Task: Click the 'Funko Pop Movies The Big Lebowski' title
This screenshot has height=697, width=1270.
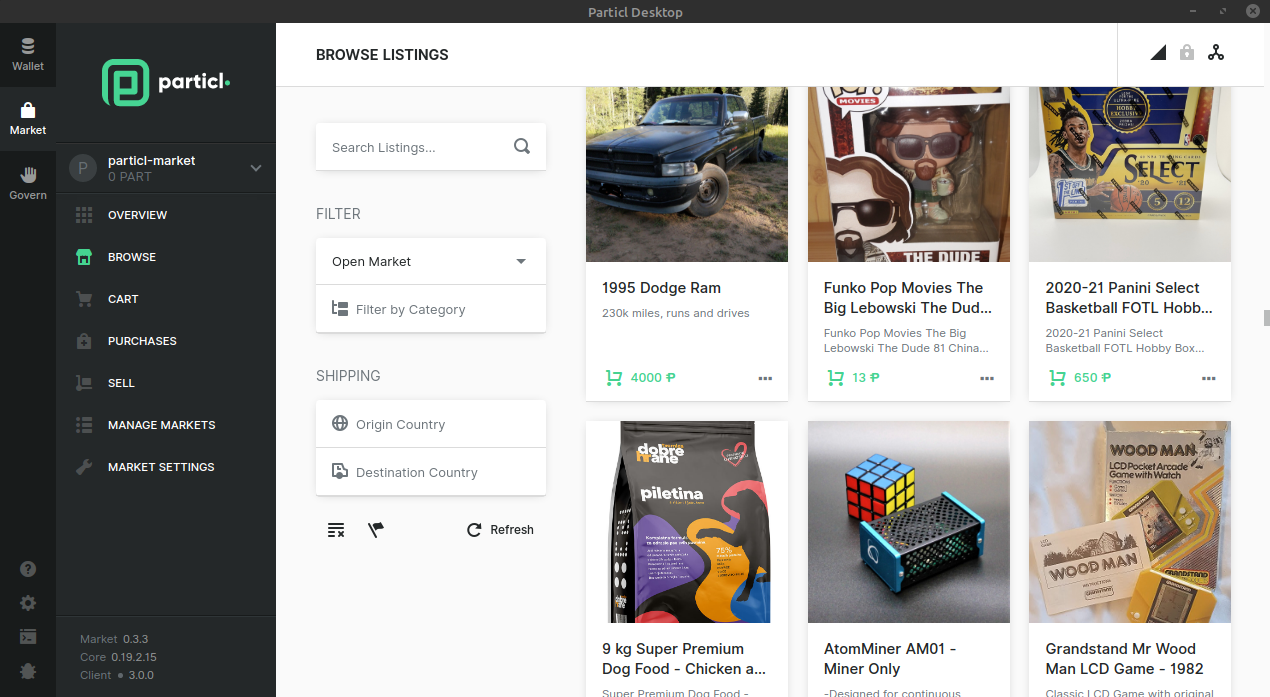Action: tap(908, 298)
